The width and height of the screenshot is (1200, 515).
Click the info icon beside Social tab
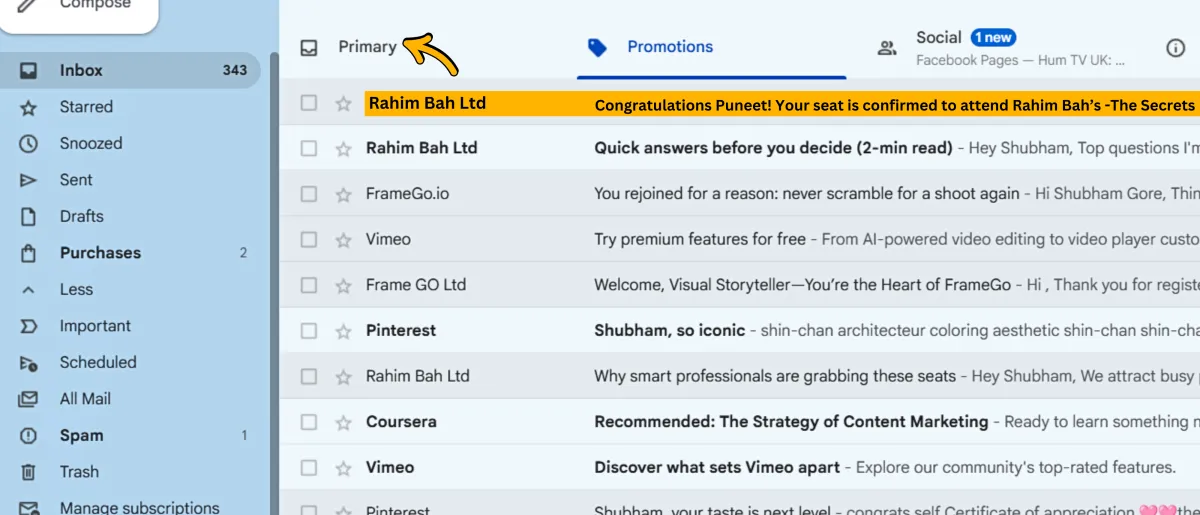1176,48
